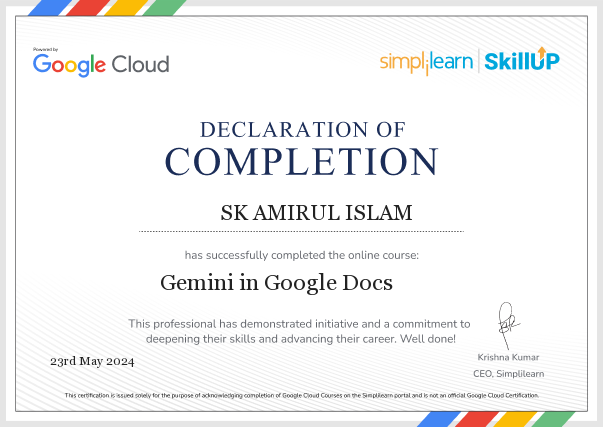The width and height of the screenshot is (603, 427).
Task: Click the Simplilearn logo
Action: click(427, 62)
